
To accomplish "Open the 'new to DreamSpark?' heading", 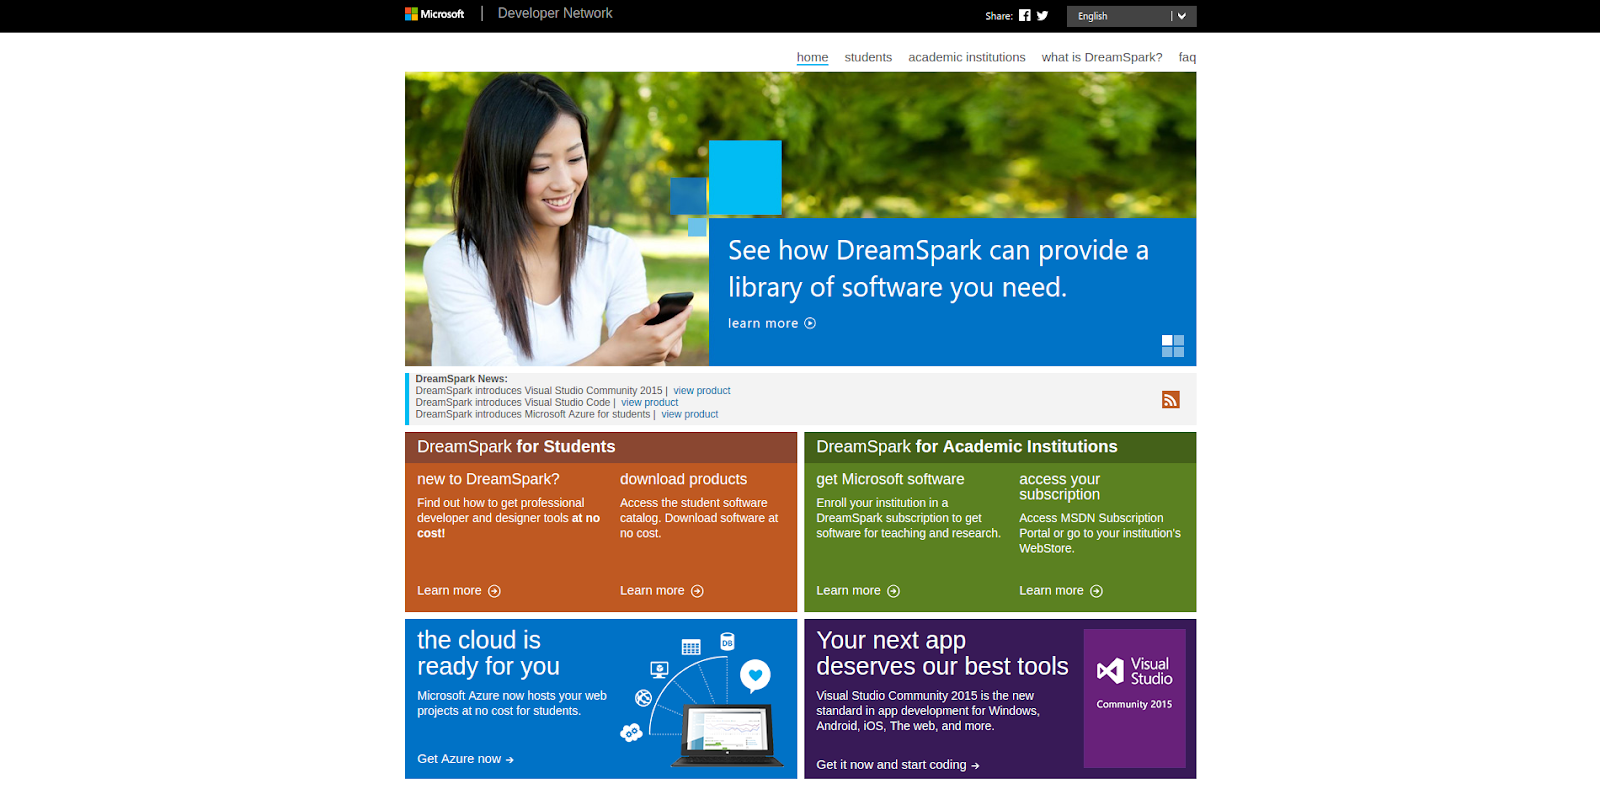I will pos(488,479).
